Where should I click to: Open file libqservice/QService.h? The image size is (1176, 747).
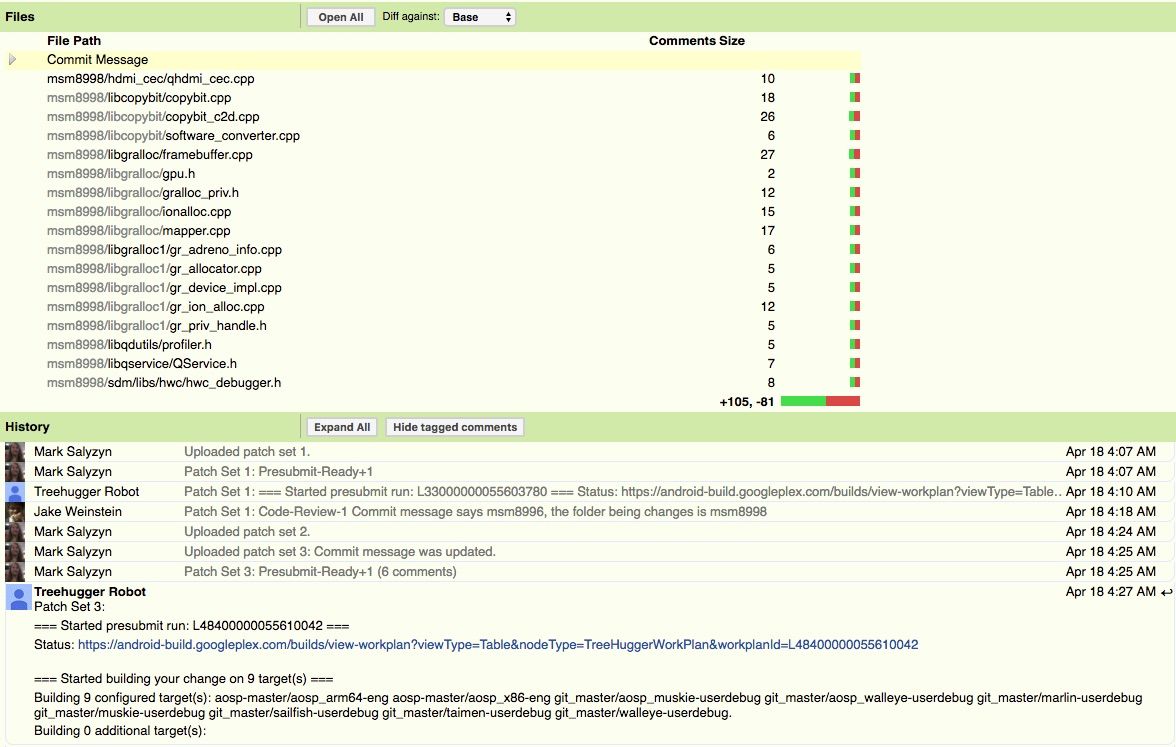click(x=142, y=364)
